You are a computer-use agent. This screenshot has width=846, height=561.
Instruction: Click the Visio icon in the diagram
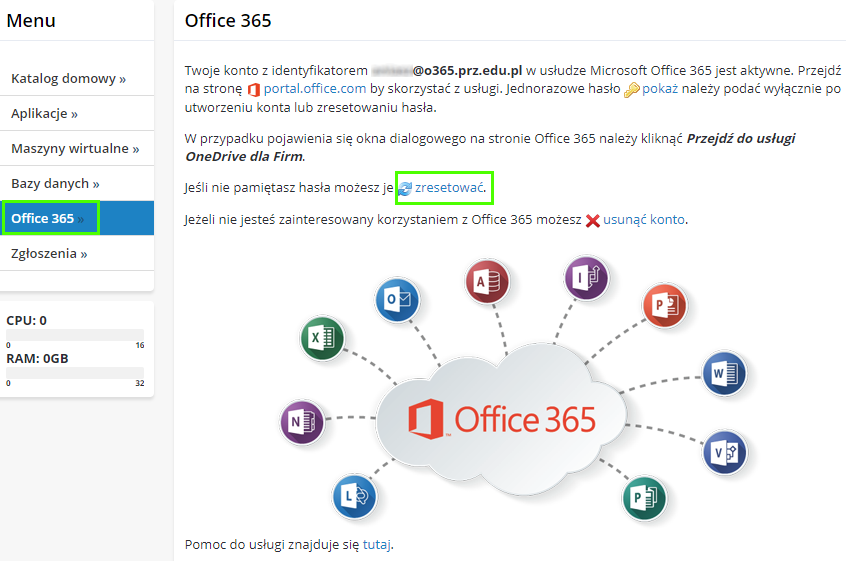coord(725,452)
